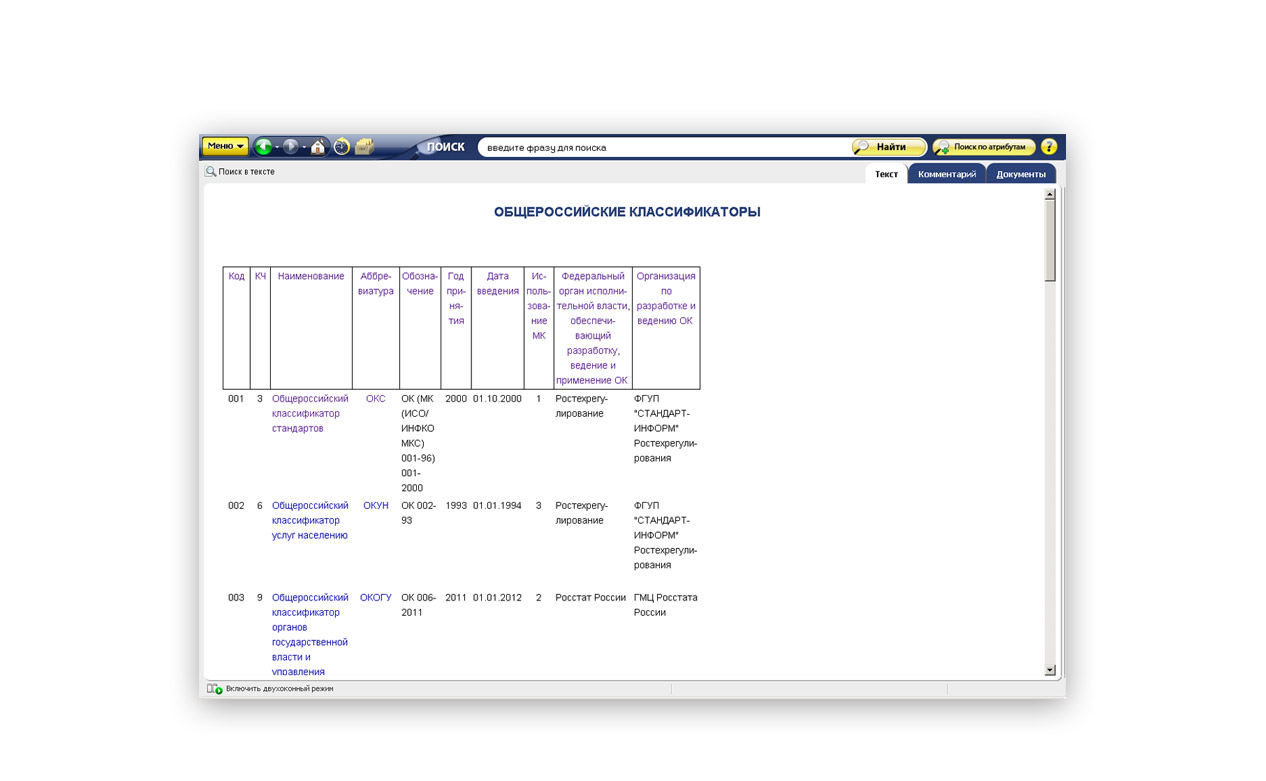The image size is (1266, 781).
Task: Select the Росстат России cell
Action: click(590, 597)
